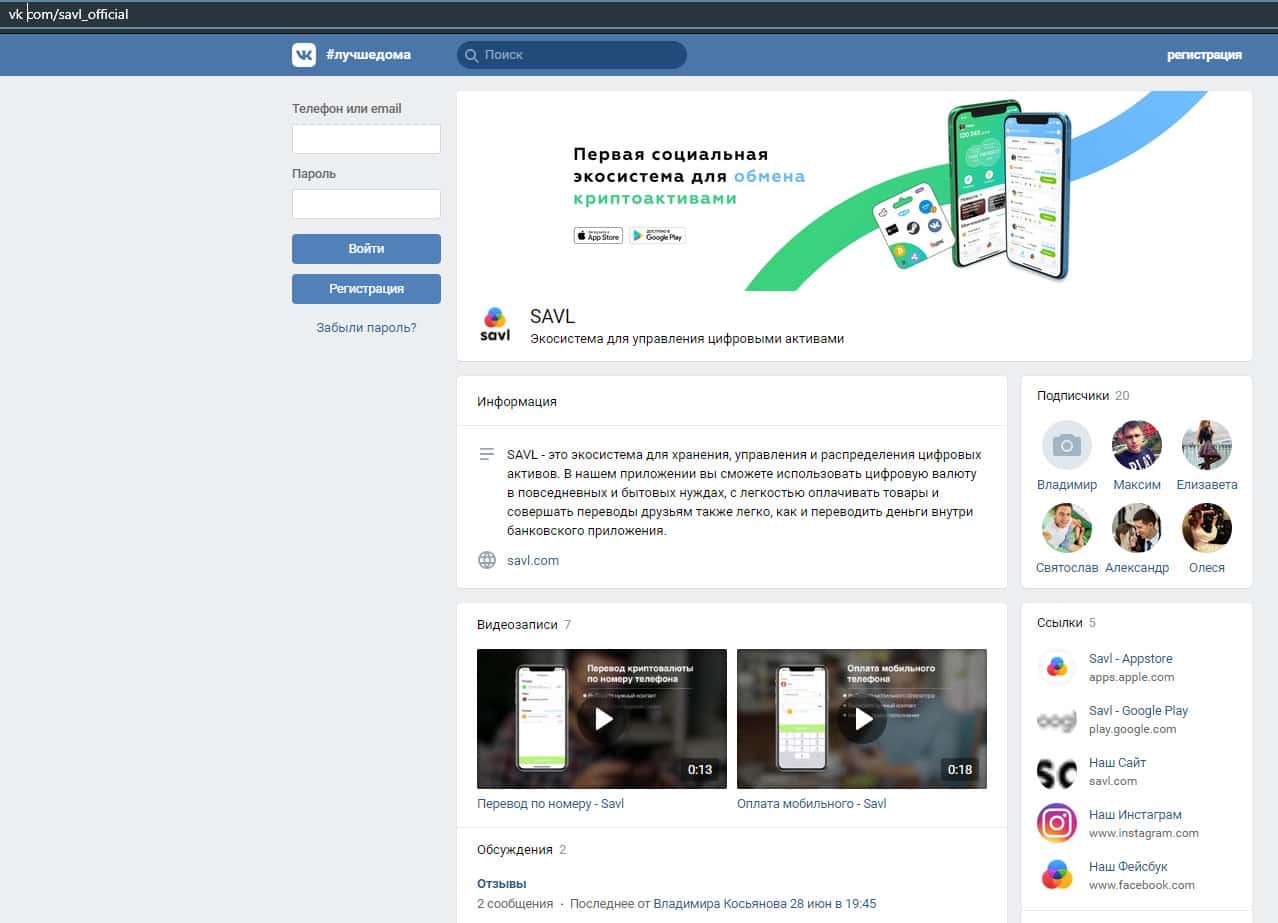Click the Телефон или email field
This screenshot has width=1278, height=923.
(366, 139)
